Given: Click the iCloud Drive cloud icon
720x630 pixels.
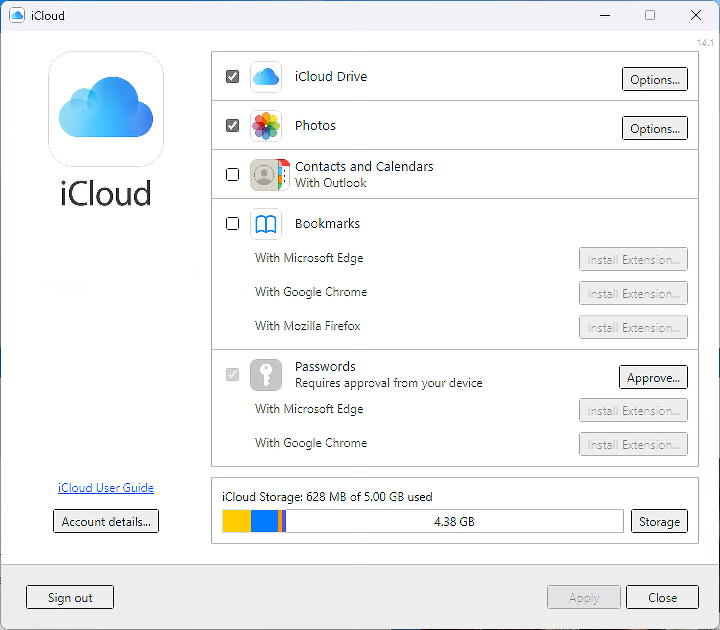Looking at the screenshot, I should (x=266, y=77).
